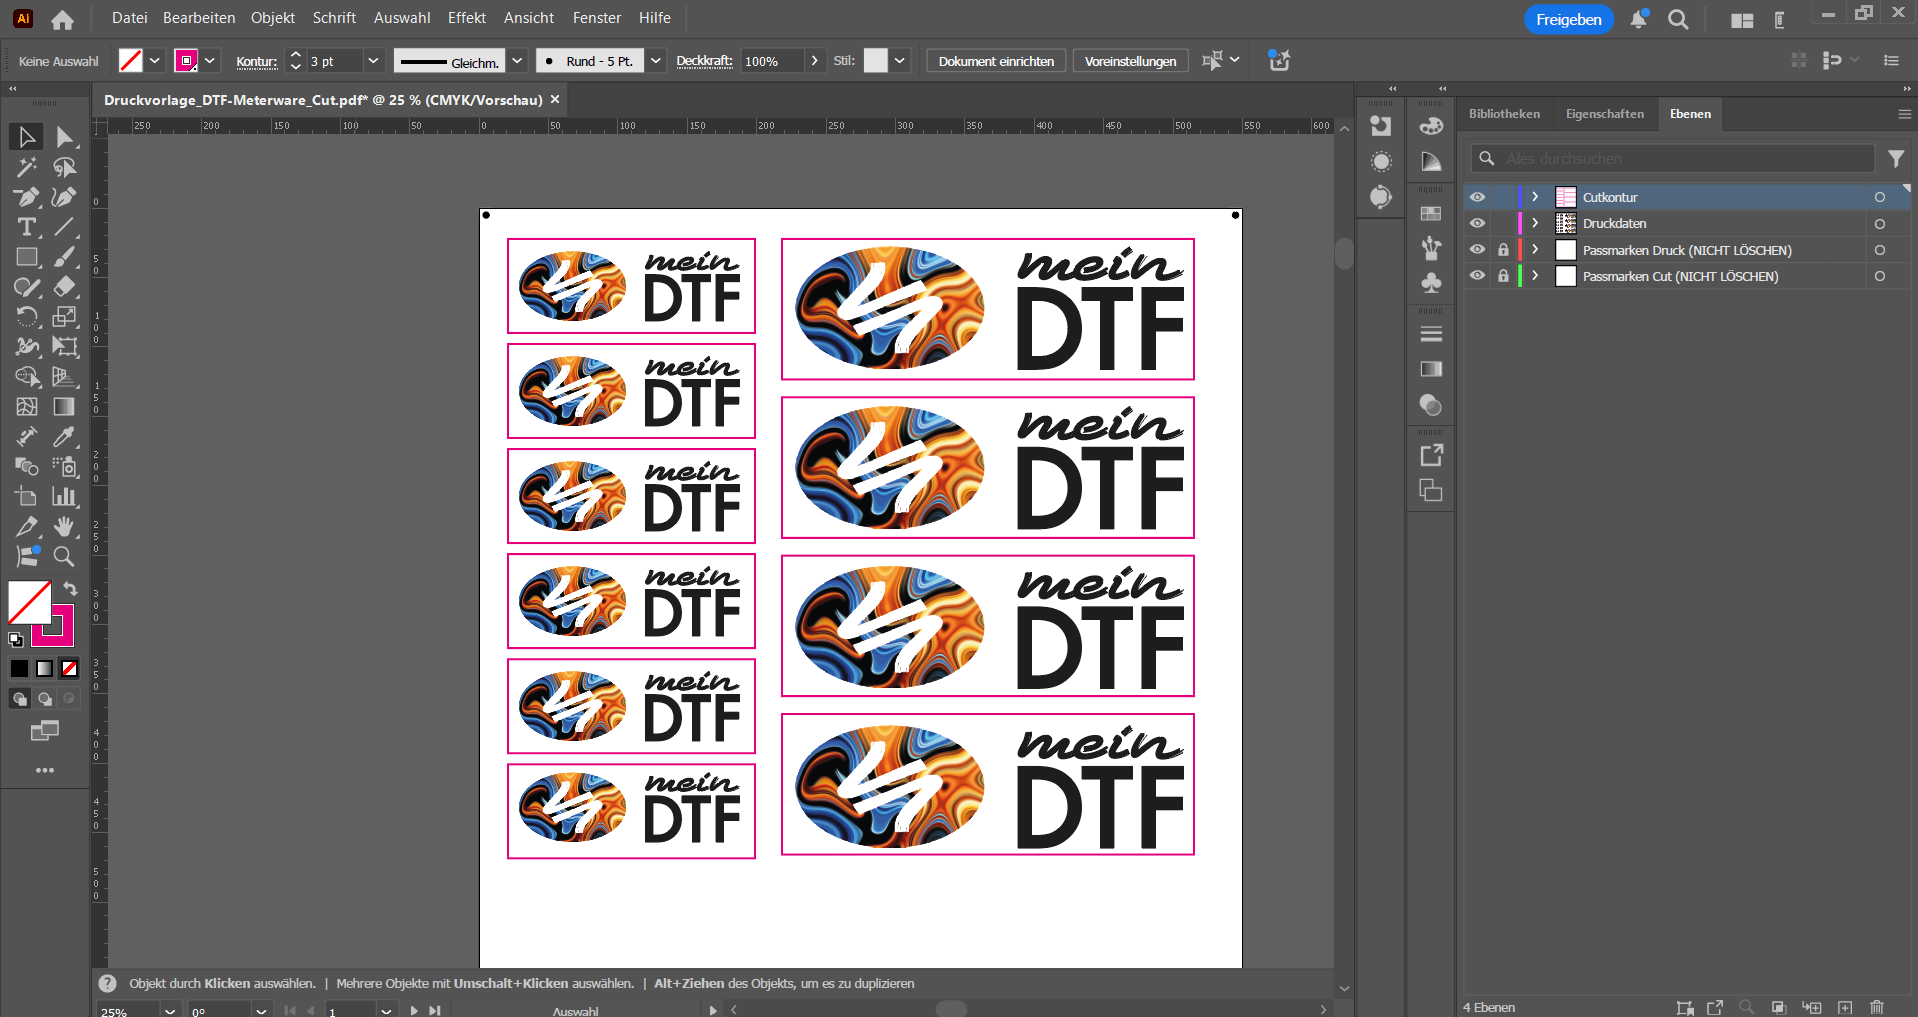Screen dimensions: 1918x1017
Task: Expand the Druckdaten layer
Action: coord(1535,223)
